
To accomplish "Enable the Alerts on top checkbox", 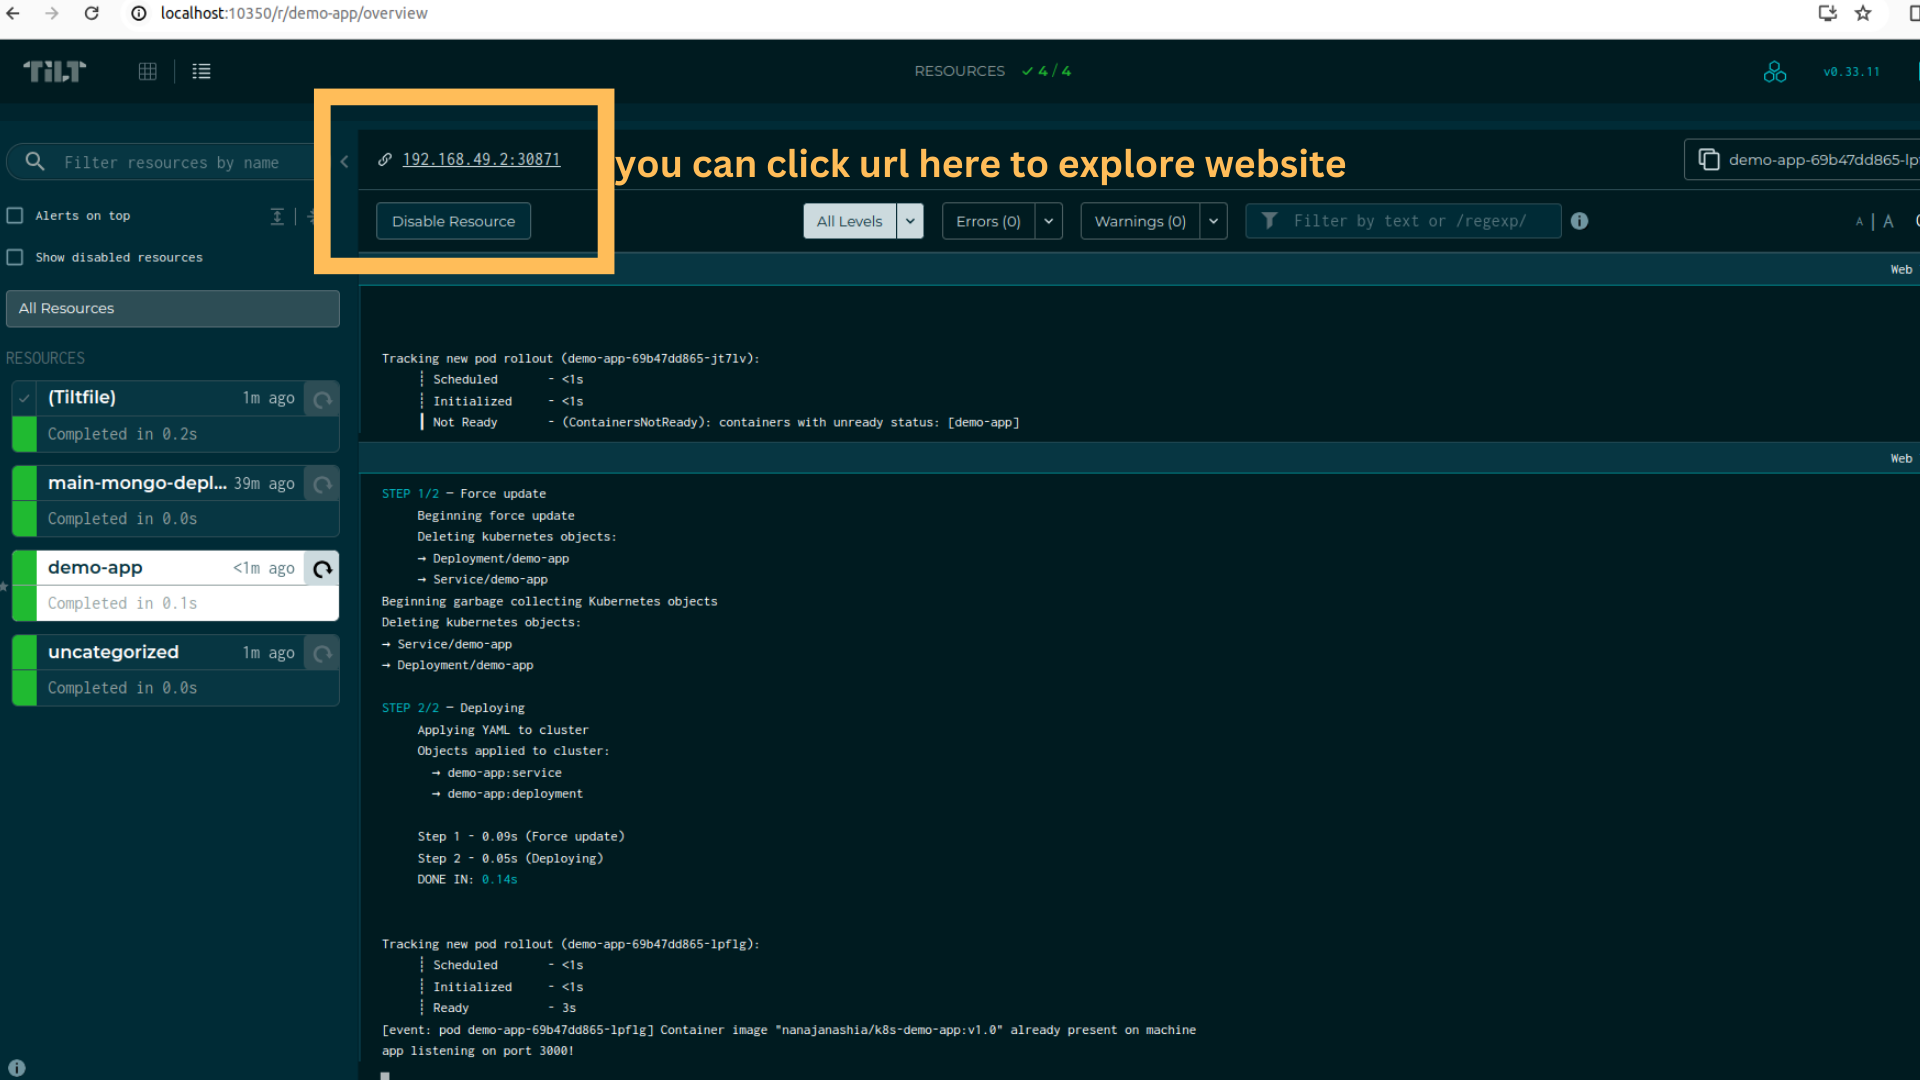I will tap(15, 215).
